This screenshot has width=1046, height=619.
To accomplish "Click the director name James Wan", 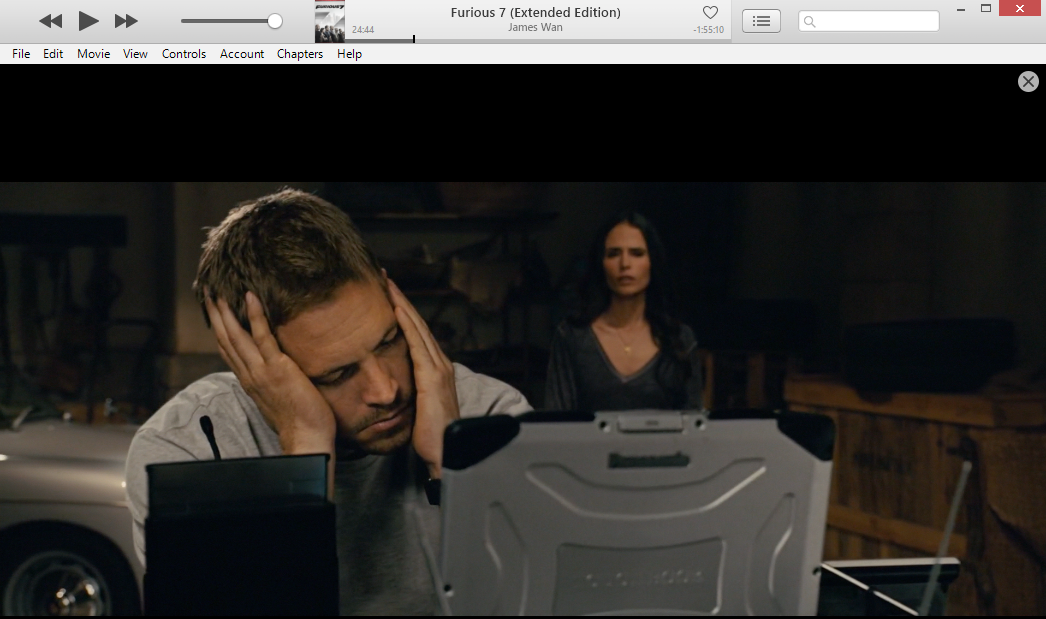I will (536, 27).
